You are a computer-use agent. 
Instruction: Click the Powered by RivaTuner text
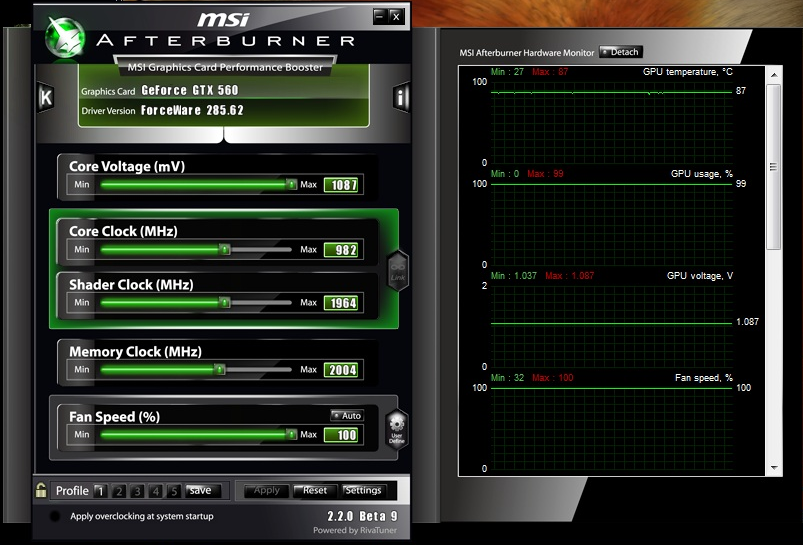click(355, 531)
